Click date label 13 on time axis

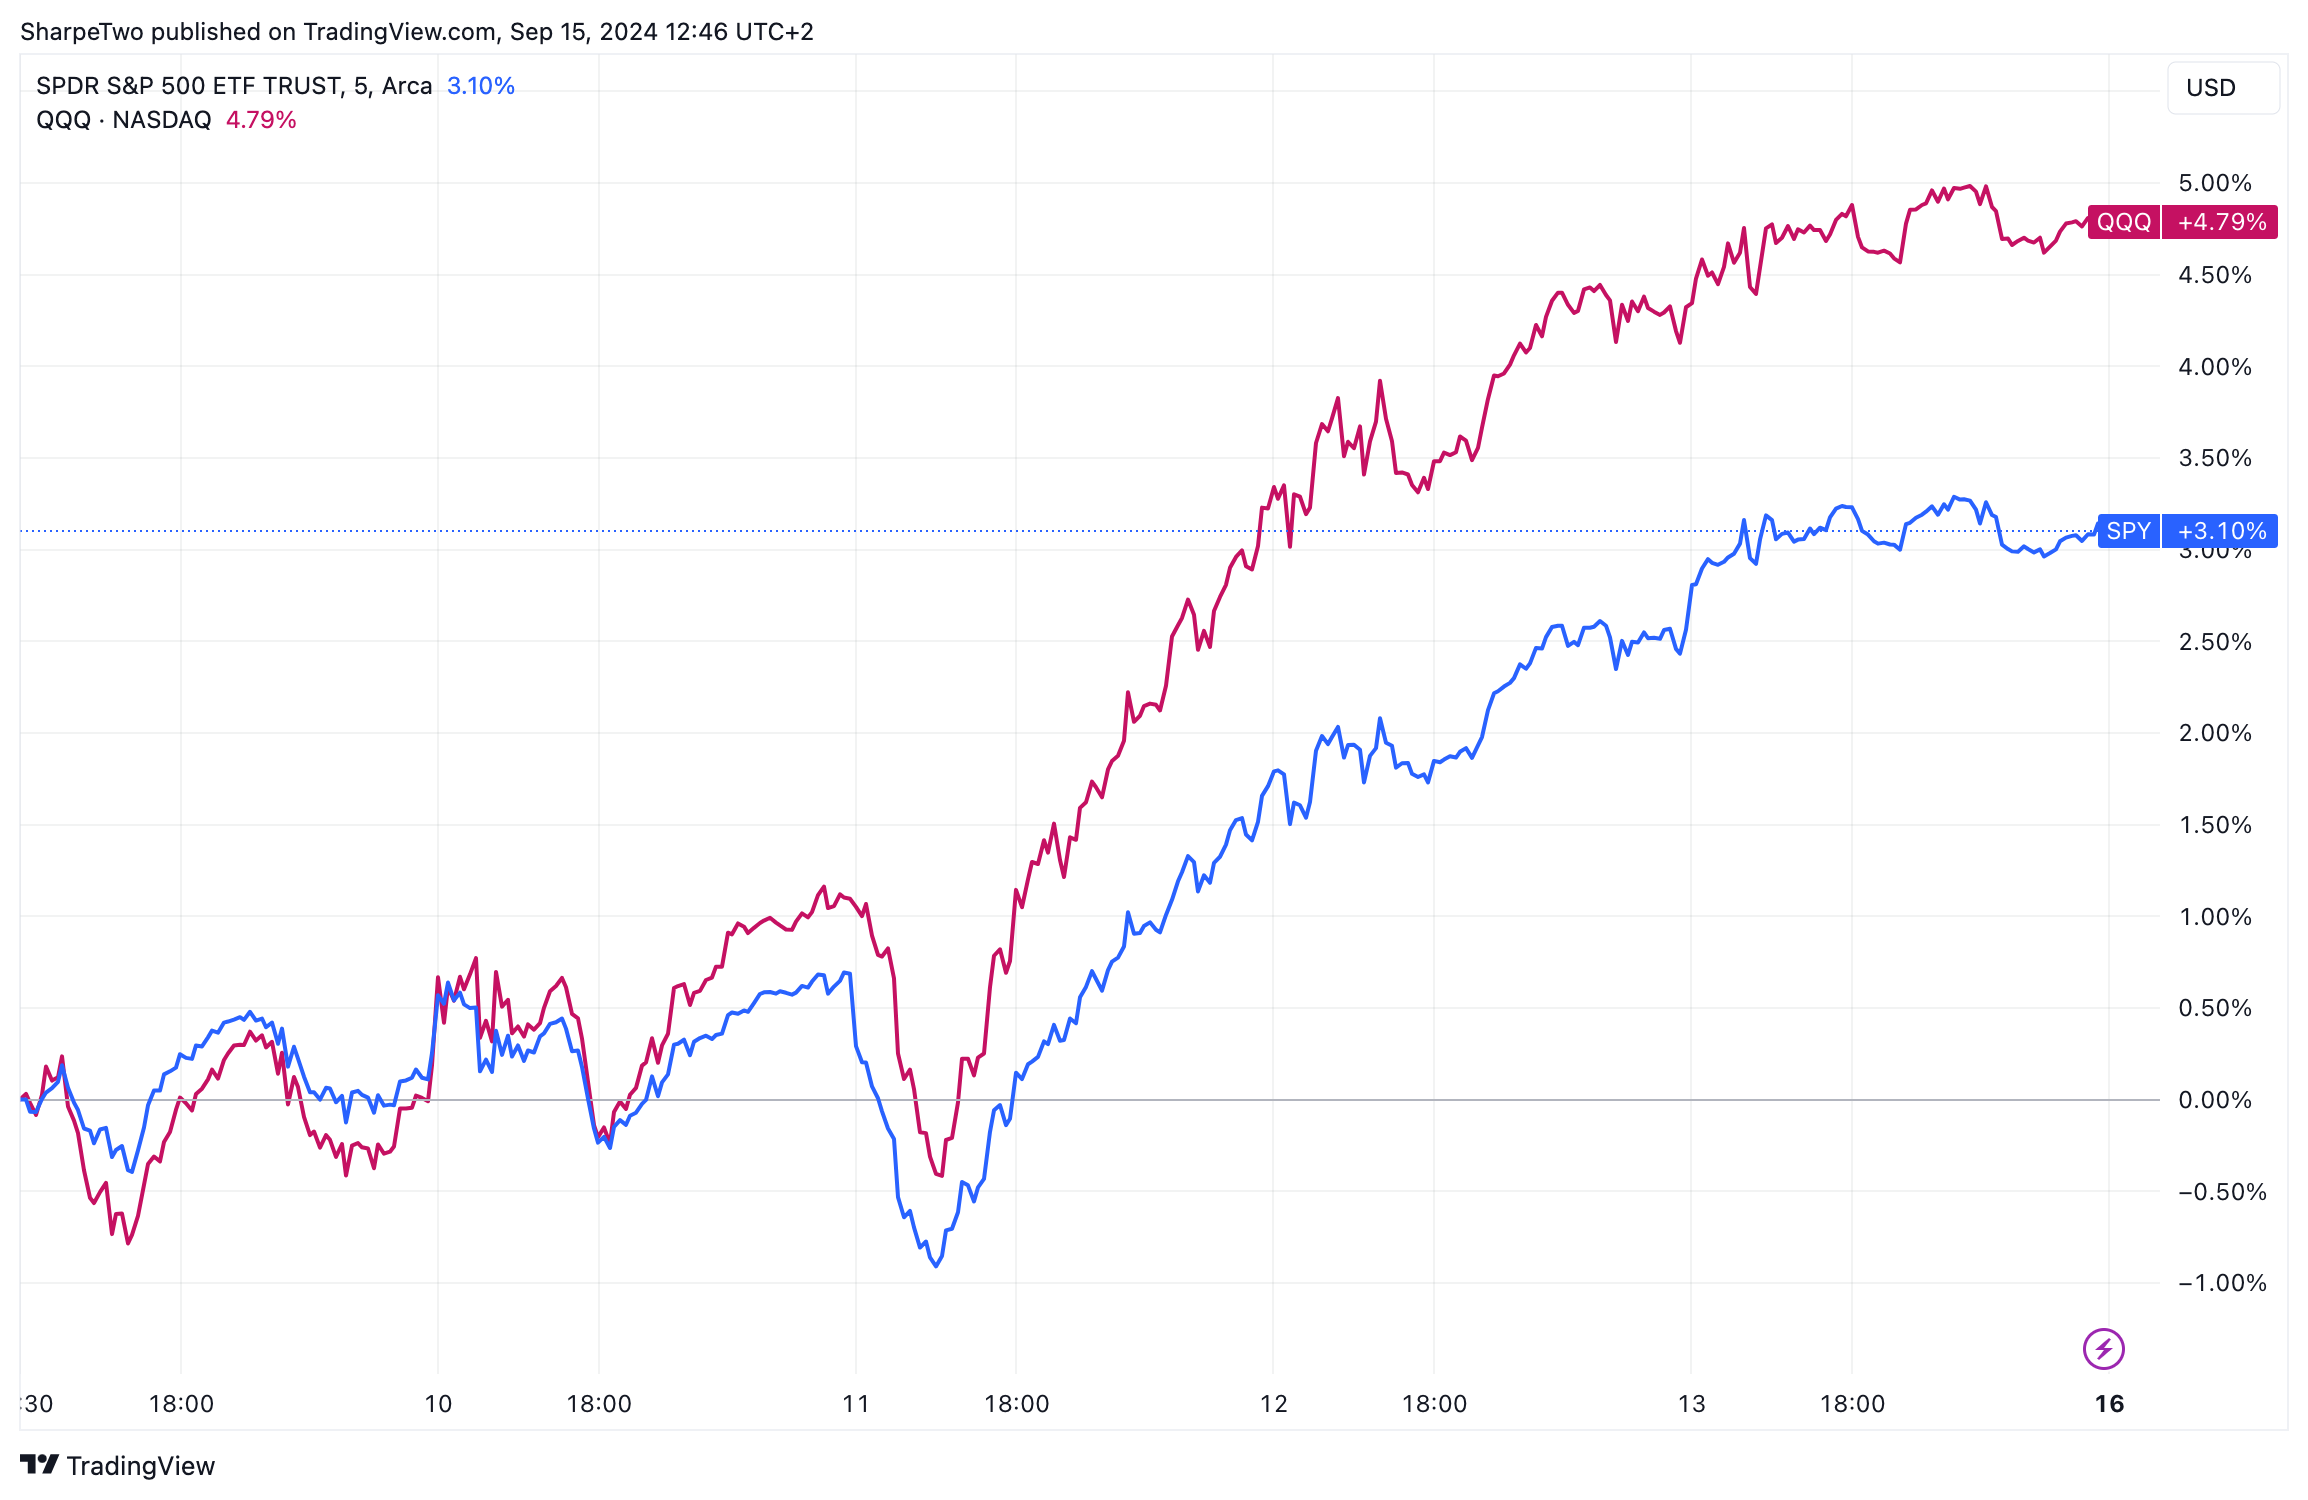click(1691, 1404)
